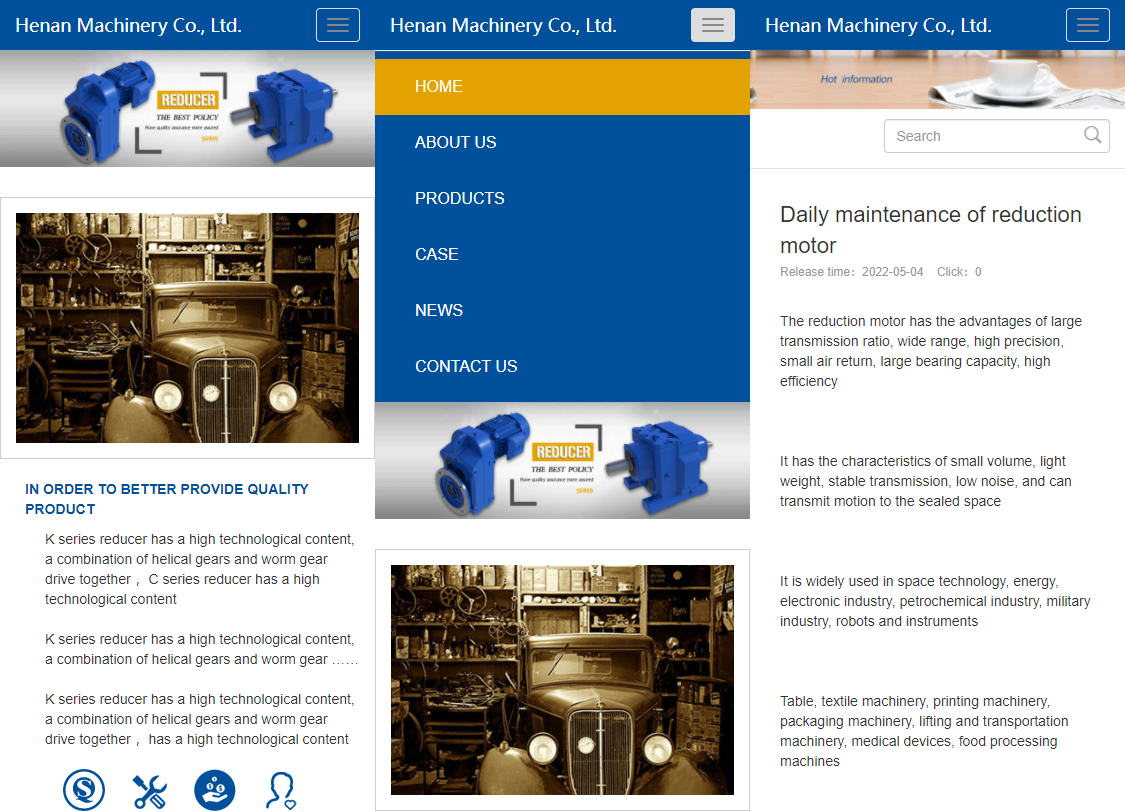The height and width of the screenshot is (812, 1125).
Task: Select HOME in the navigation menu
Action: click(562, 87)
